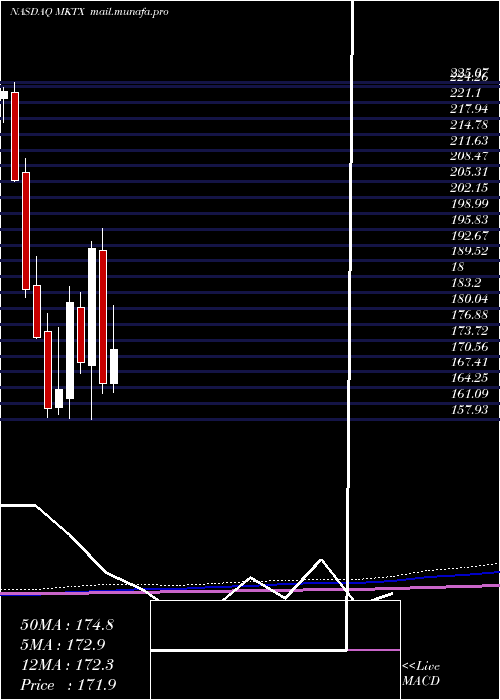
Task: Select the 214.78 price level label
Action: 470,125
